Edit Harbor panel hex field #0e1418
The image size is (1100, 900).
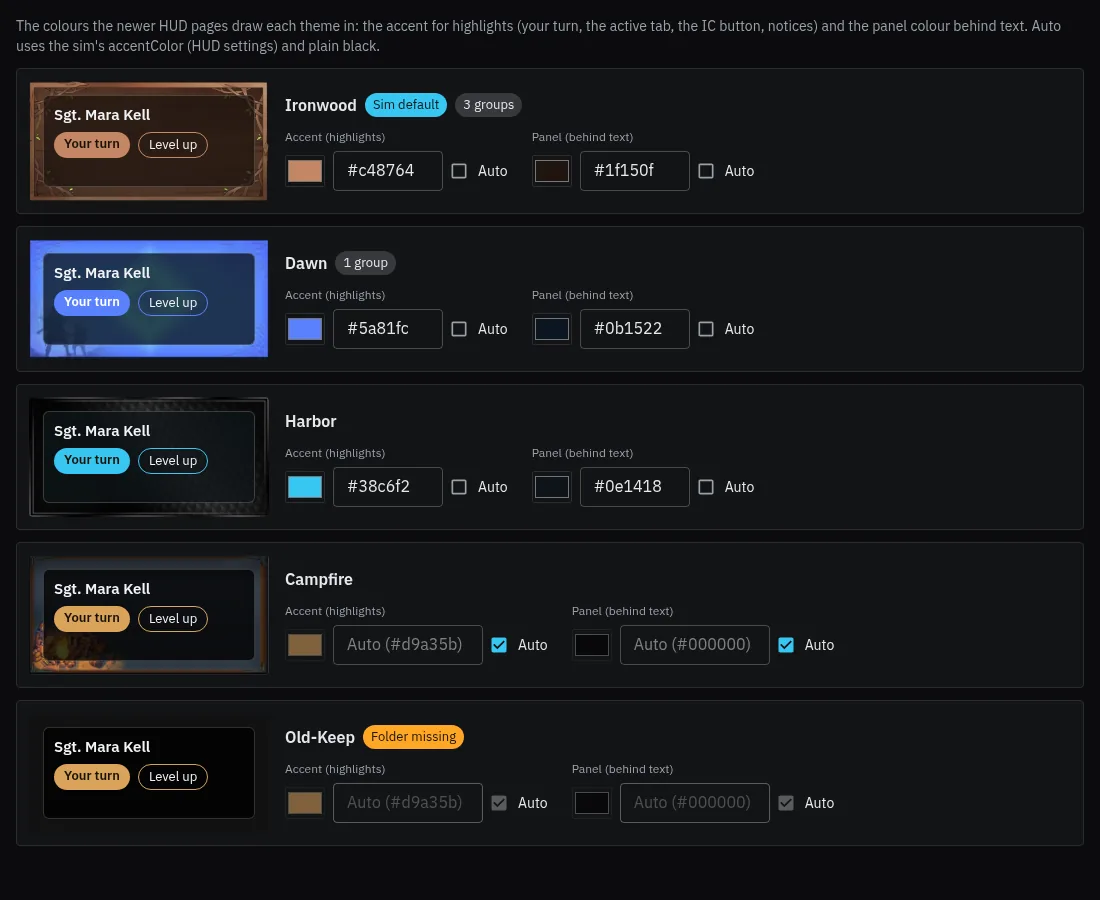pyautogui.click(x=634, y=486)
